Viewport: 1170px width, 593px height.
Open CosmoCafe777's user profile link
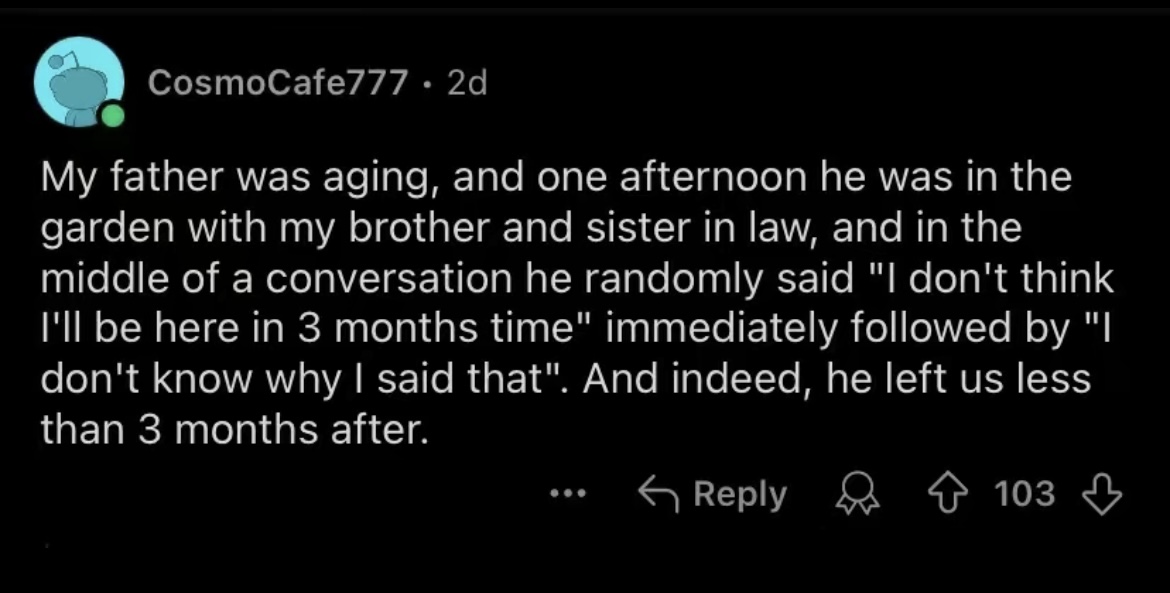coord(277,84)
